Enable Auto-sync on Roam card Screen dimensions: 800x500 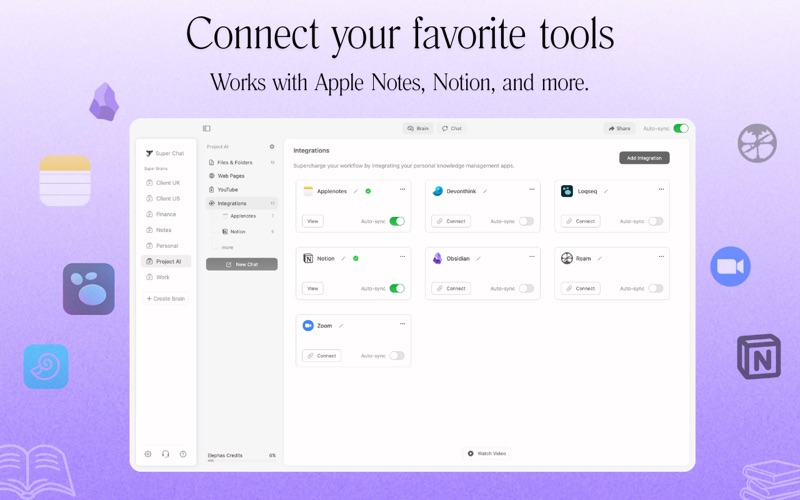pyautogui.click(x=656, y=288)
